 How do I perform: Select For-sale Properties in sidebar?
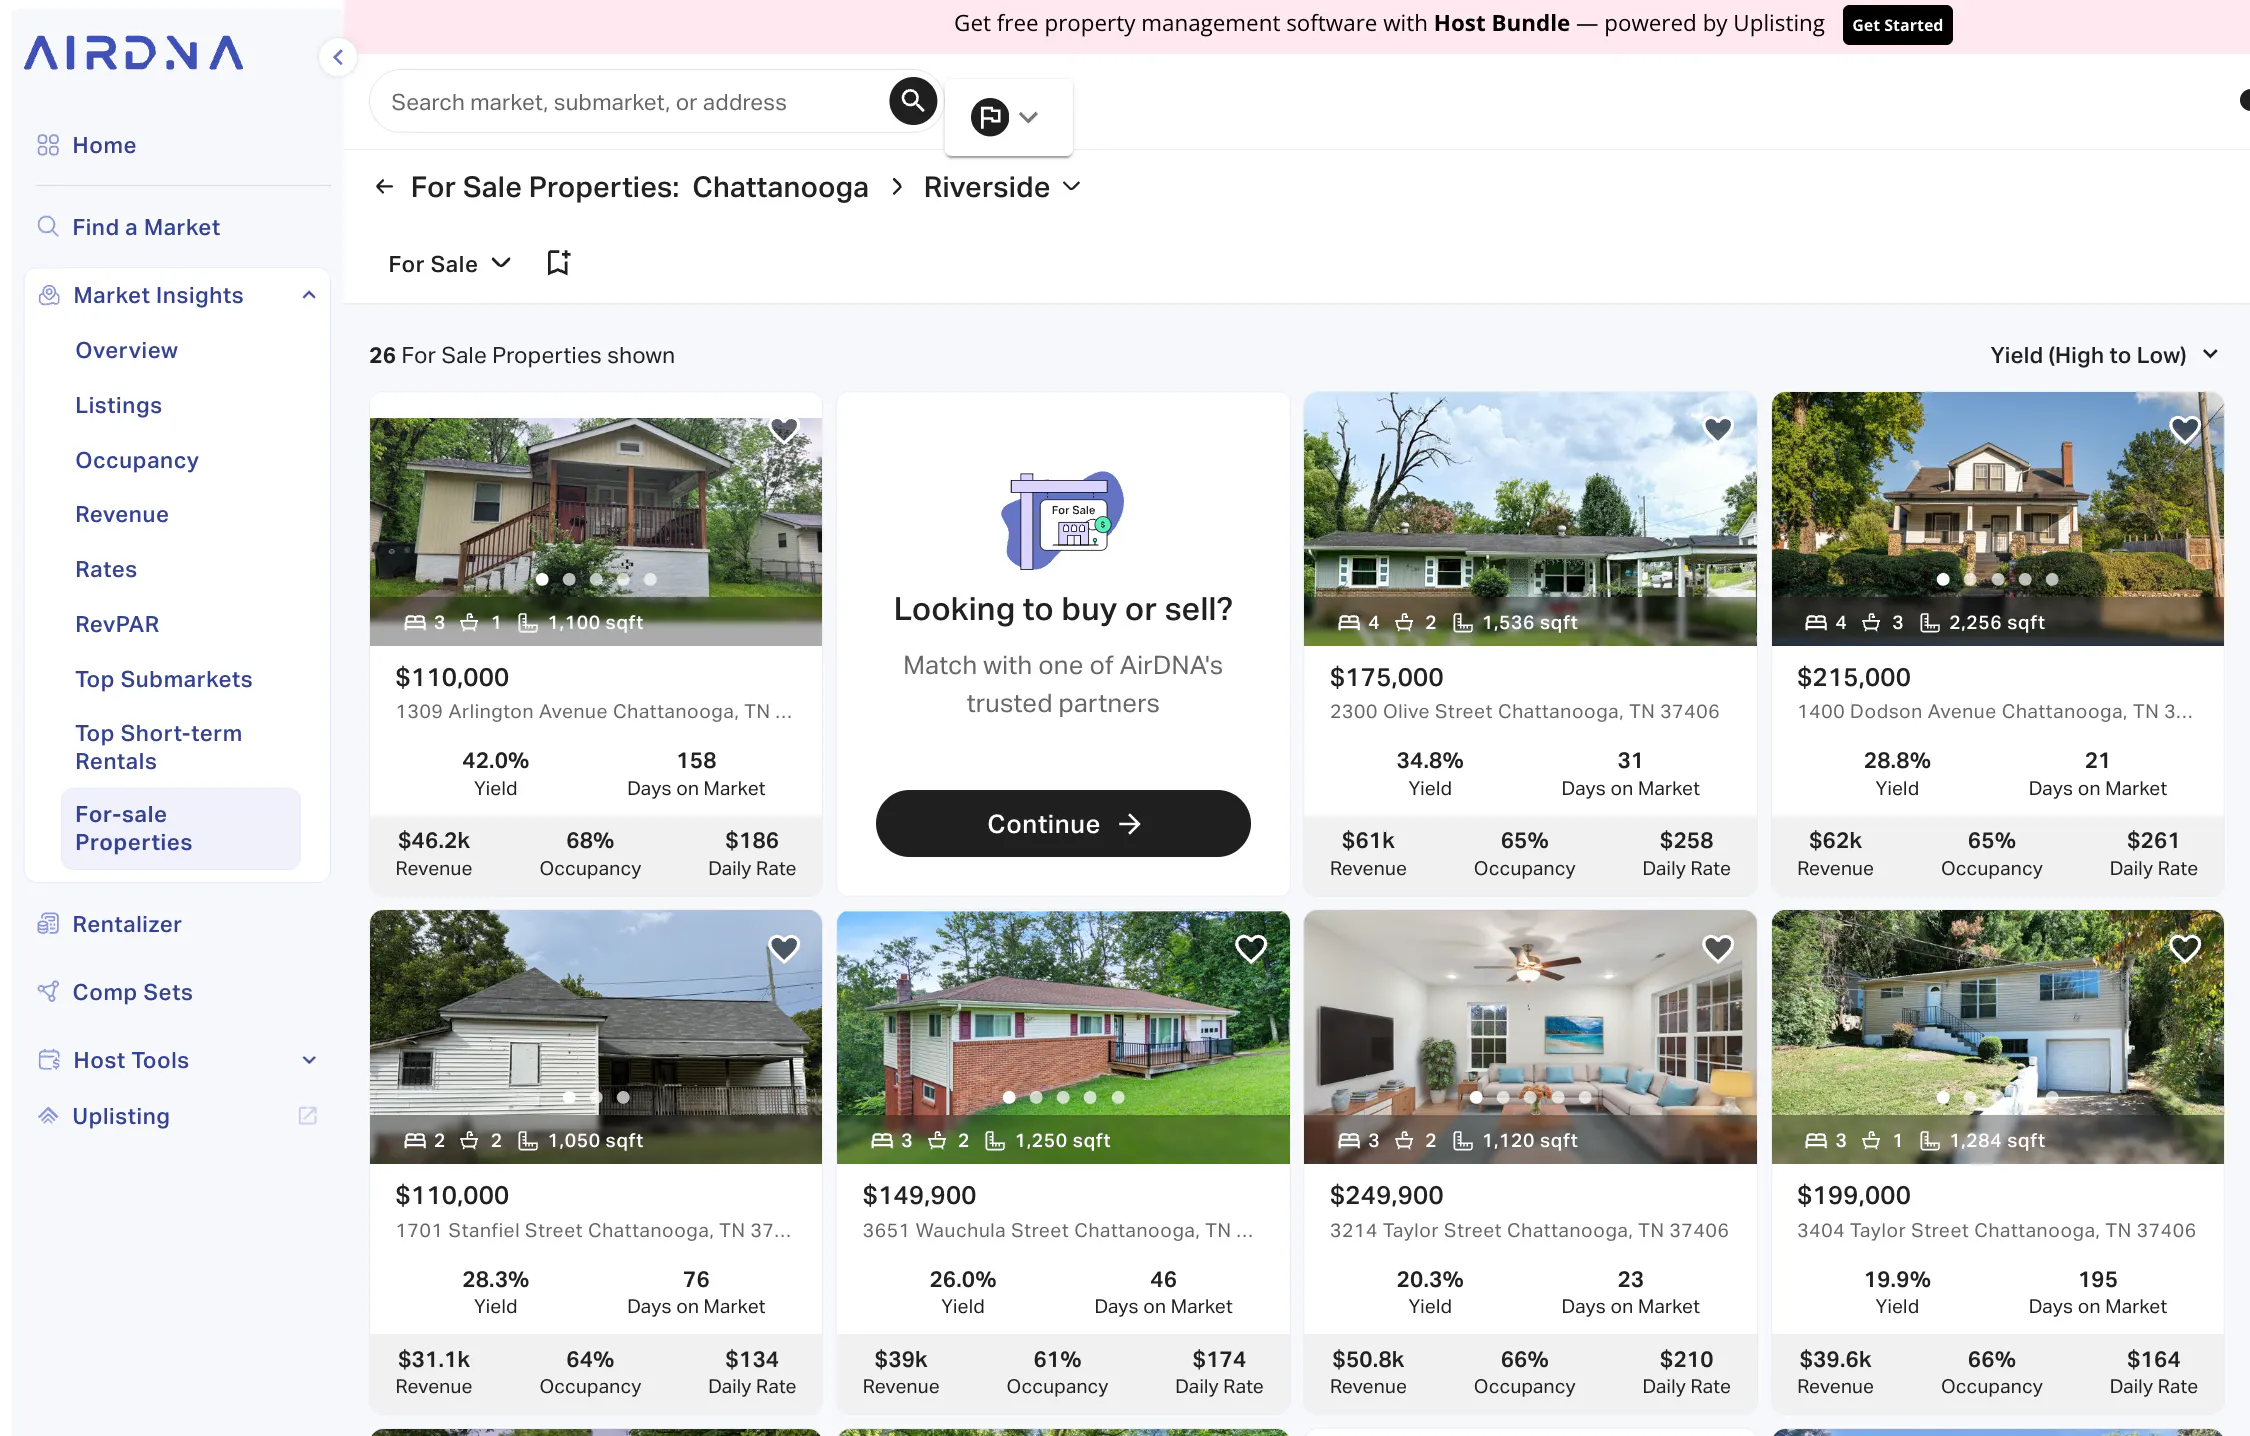180,828
